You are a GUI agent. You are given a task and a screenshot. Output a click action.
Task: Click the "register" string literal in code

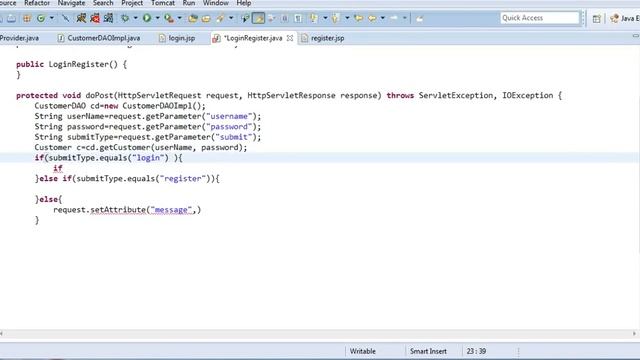pos(182,179)
